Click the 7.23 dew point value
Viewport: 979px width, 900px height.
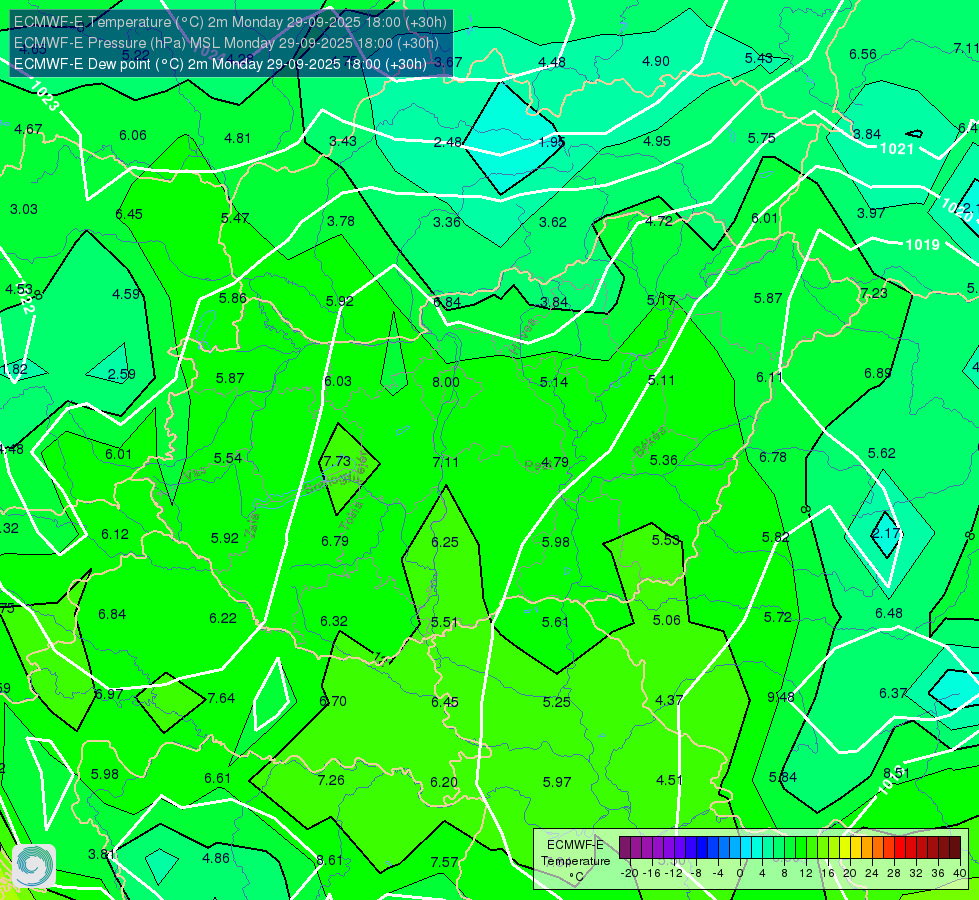pyautogui.click(x=873, y=294)
